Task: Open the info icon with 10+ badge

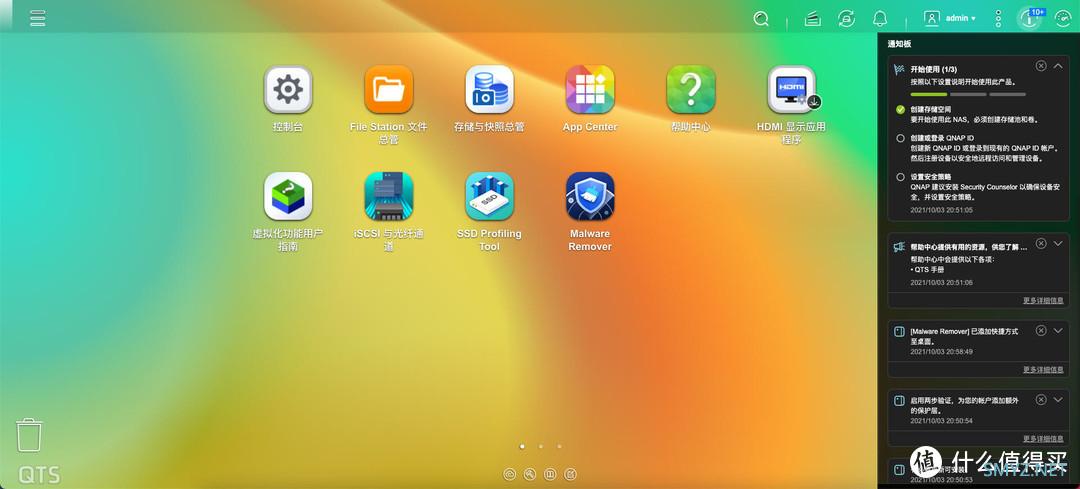Action: [x=1030, y=19]
